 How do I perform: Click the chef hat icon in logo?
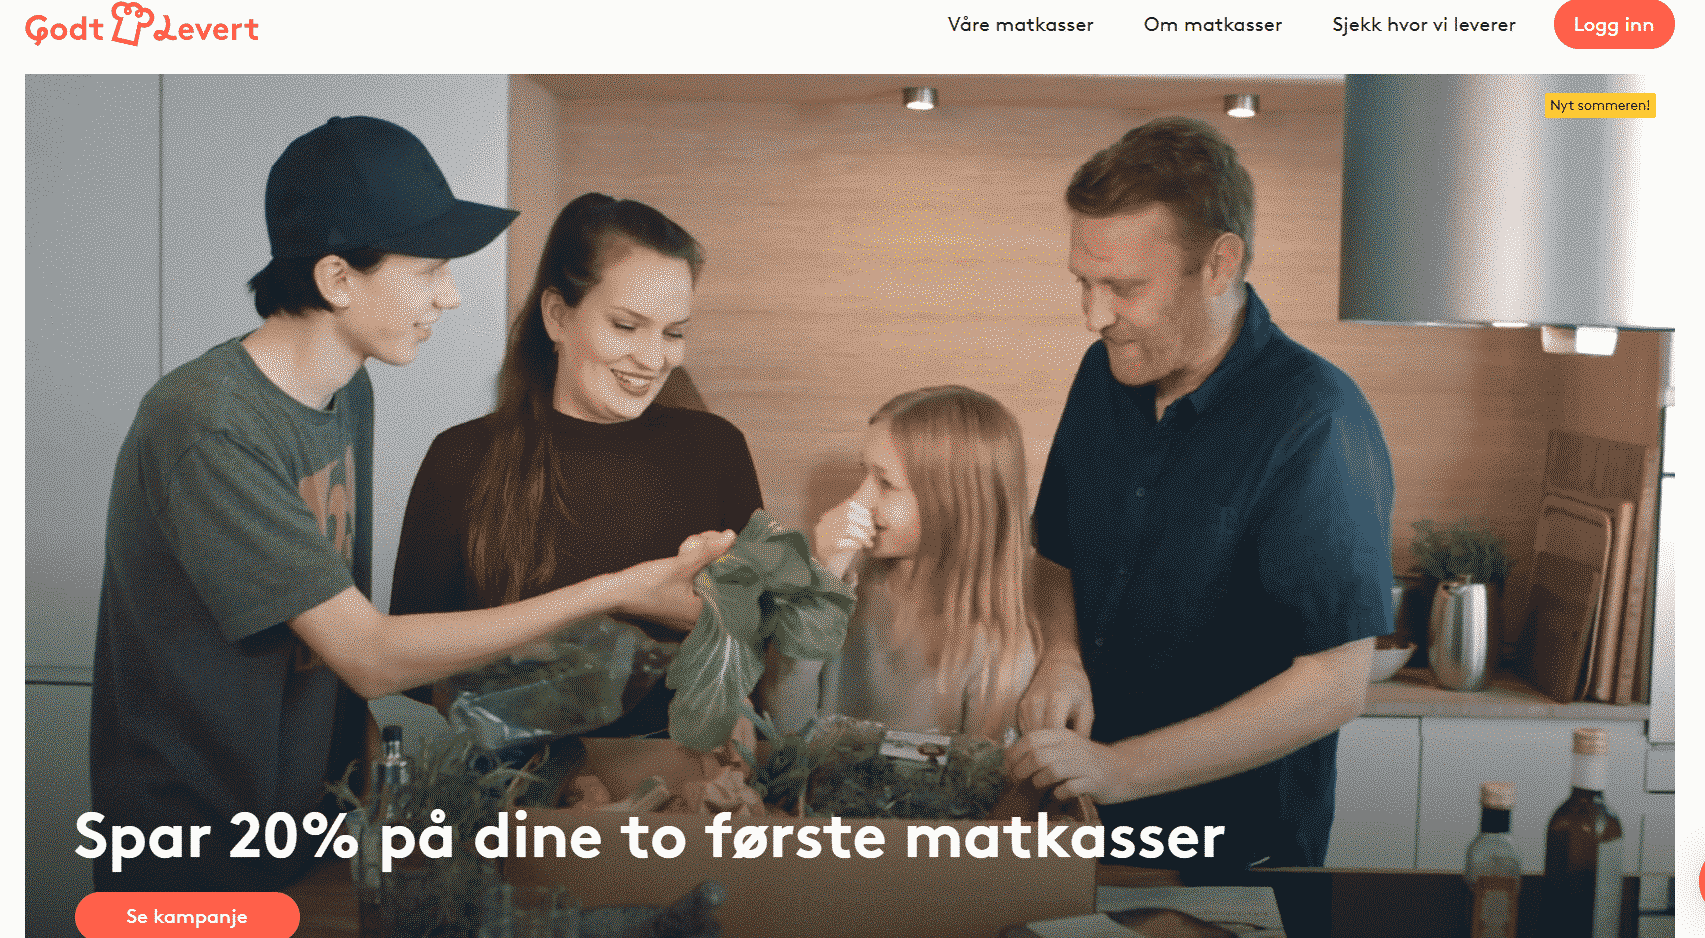click(x=131, y=23)
